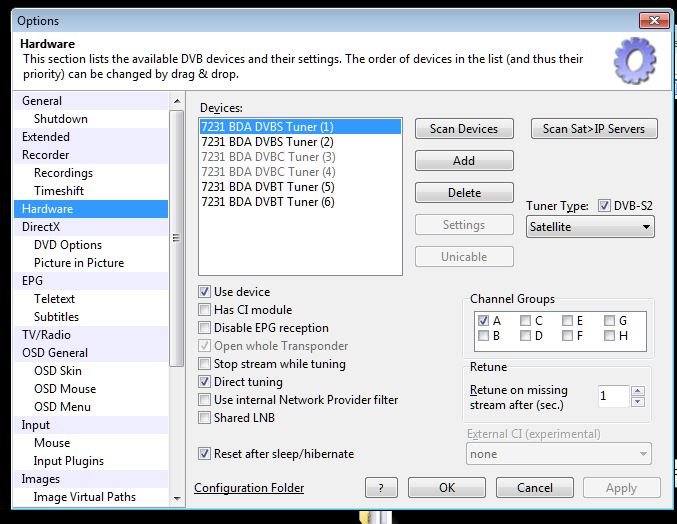
Task: Toggle the Use device checkbox
Action: coord(205,292)
